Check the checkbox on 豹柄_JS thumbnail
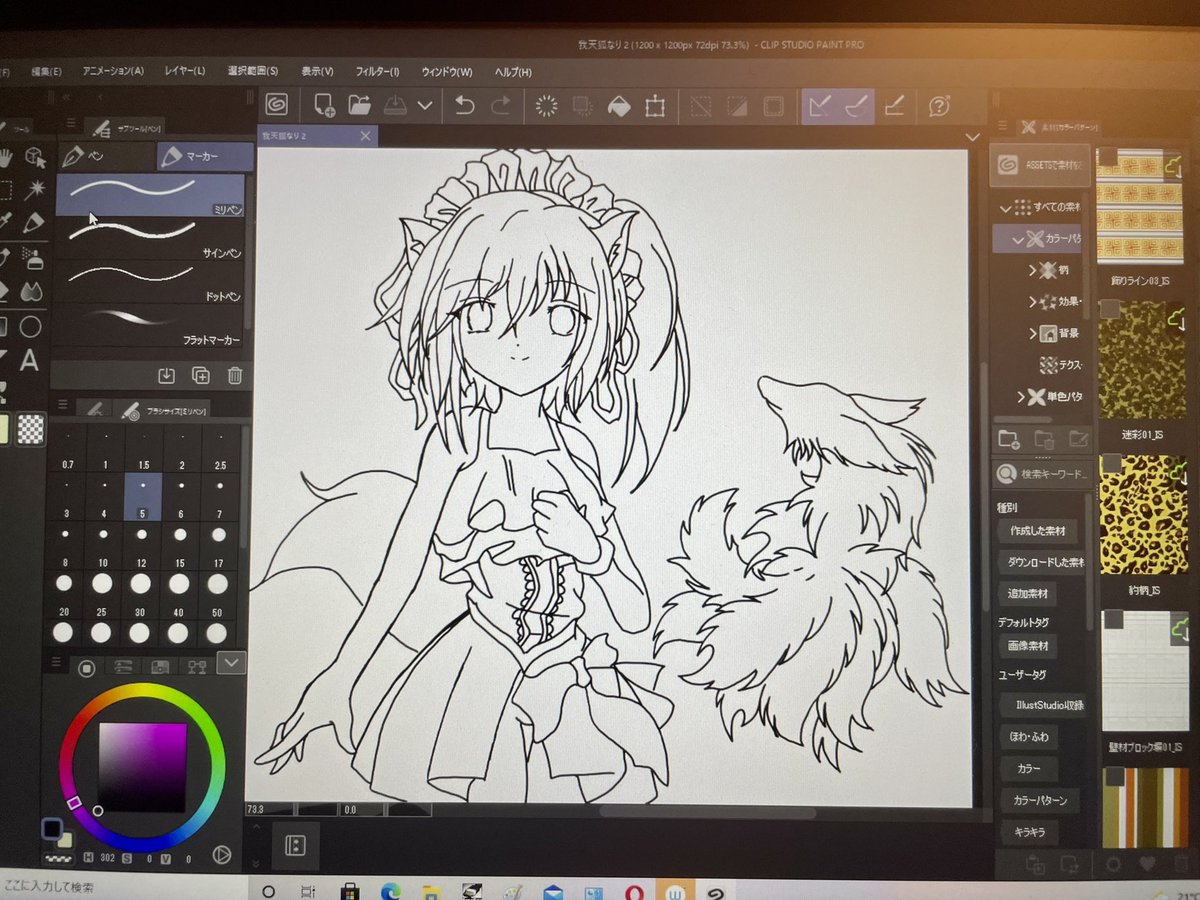Screen dimensions: 1200x900 pos(1110,463)
